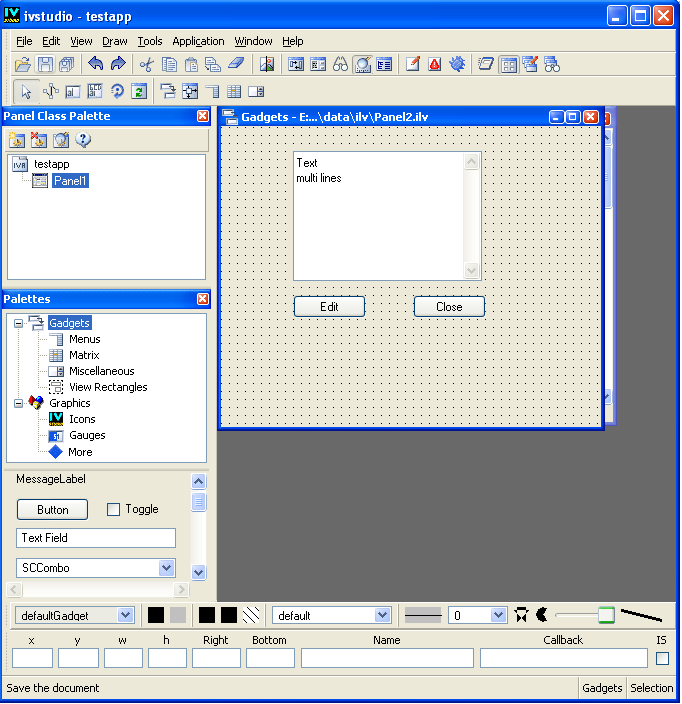Tick the Toggle checkbox in palette
Image resolution: width=682 pixels, height=704 pixels.
(x=113, y=510)
